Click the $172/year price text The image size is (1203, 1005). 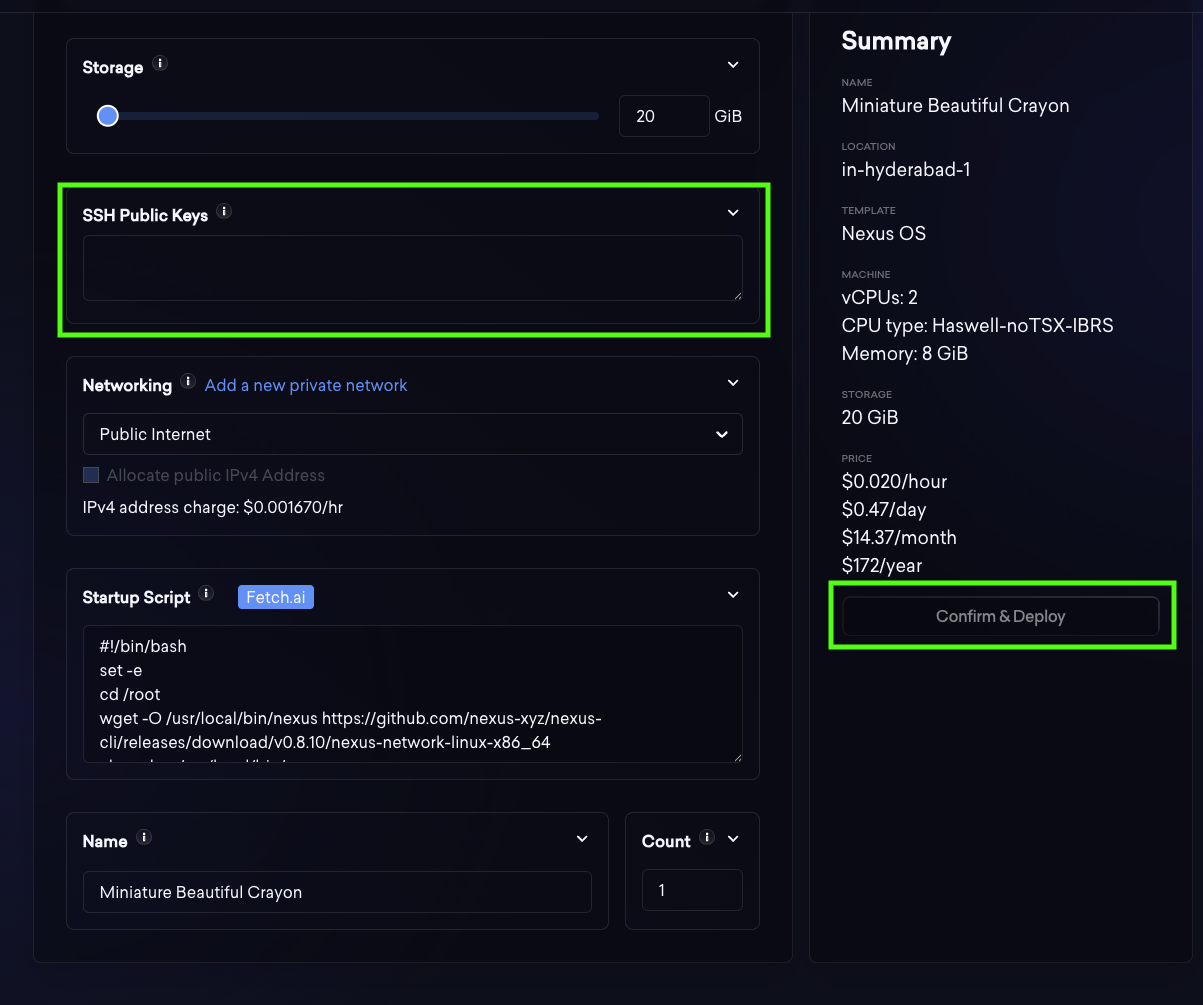click(x=882, y=565)
